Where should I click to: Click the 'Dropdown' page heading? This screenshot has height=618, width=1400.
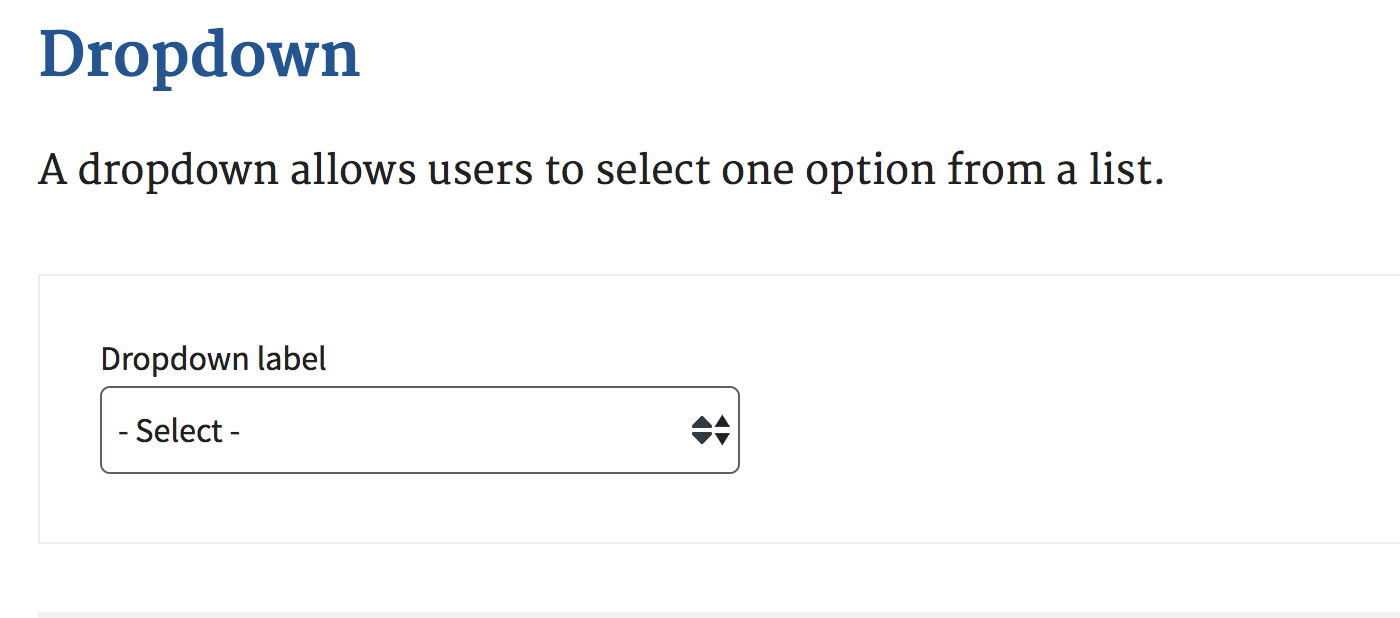pos(200,55)
